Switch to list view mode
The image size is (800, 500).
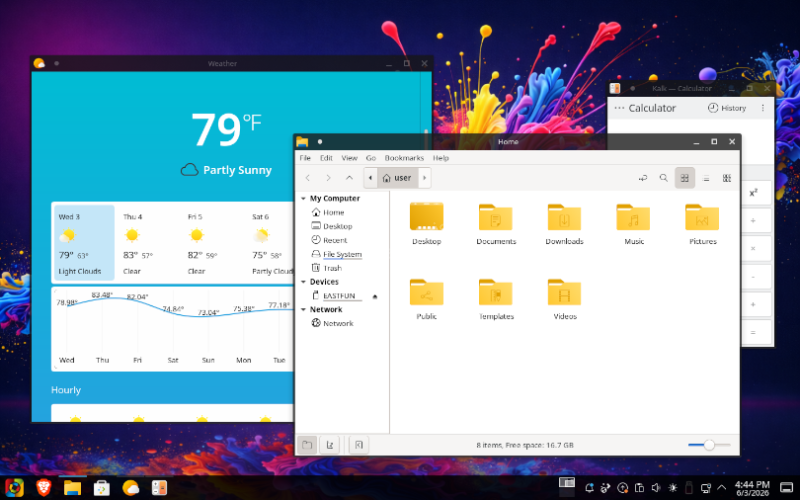click(706, 178)
